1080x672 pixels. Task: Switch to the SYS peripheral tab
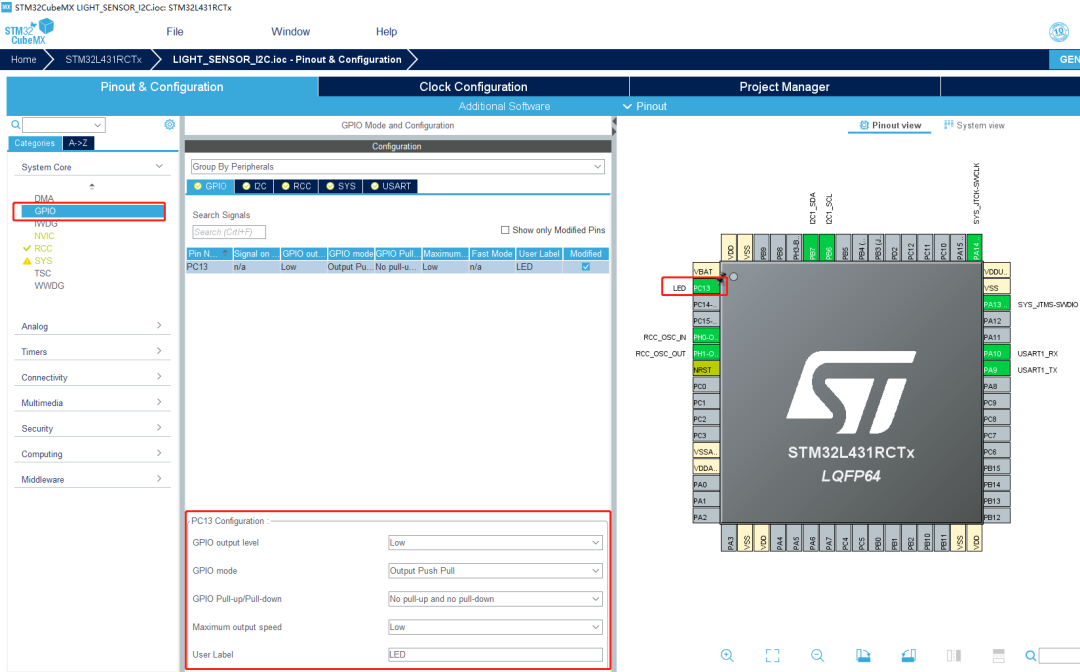341,186
